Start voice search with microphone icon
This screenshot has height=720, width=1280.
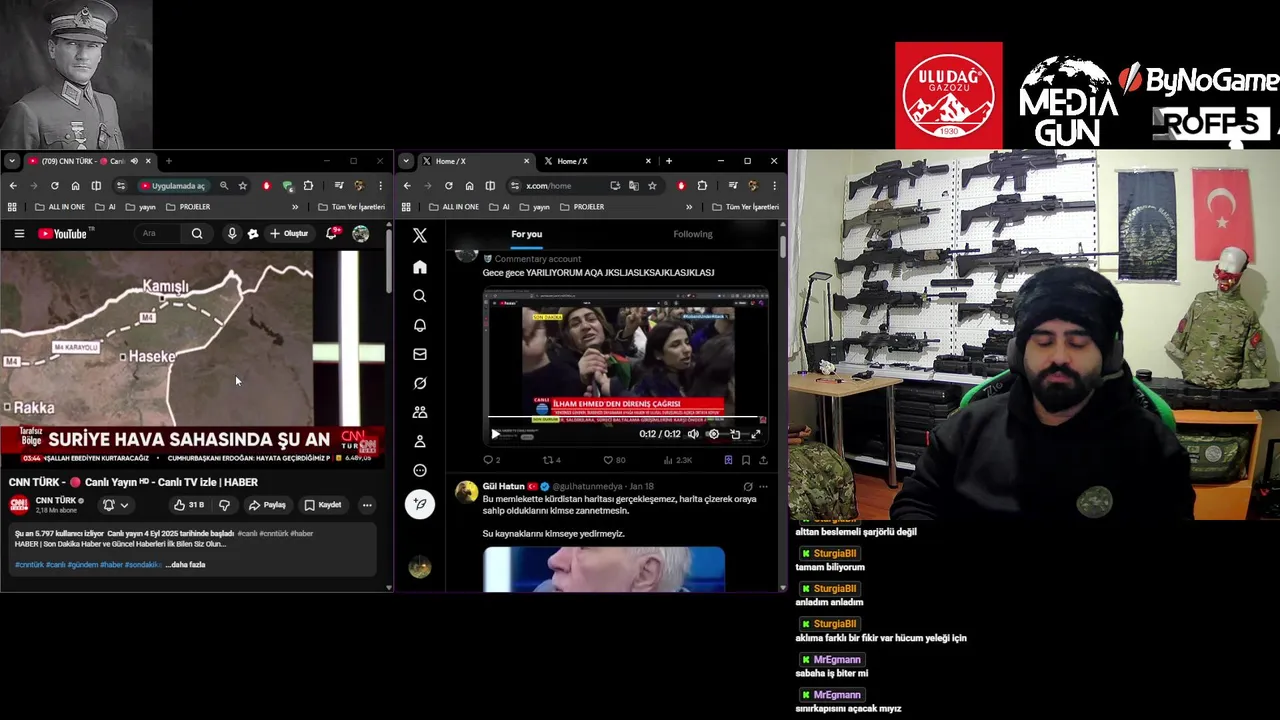pos(232,234)
